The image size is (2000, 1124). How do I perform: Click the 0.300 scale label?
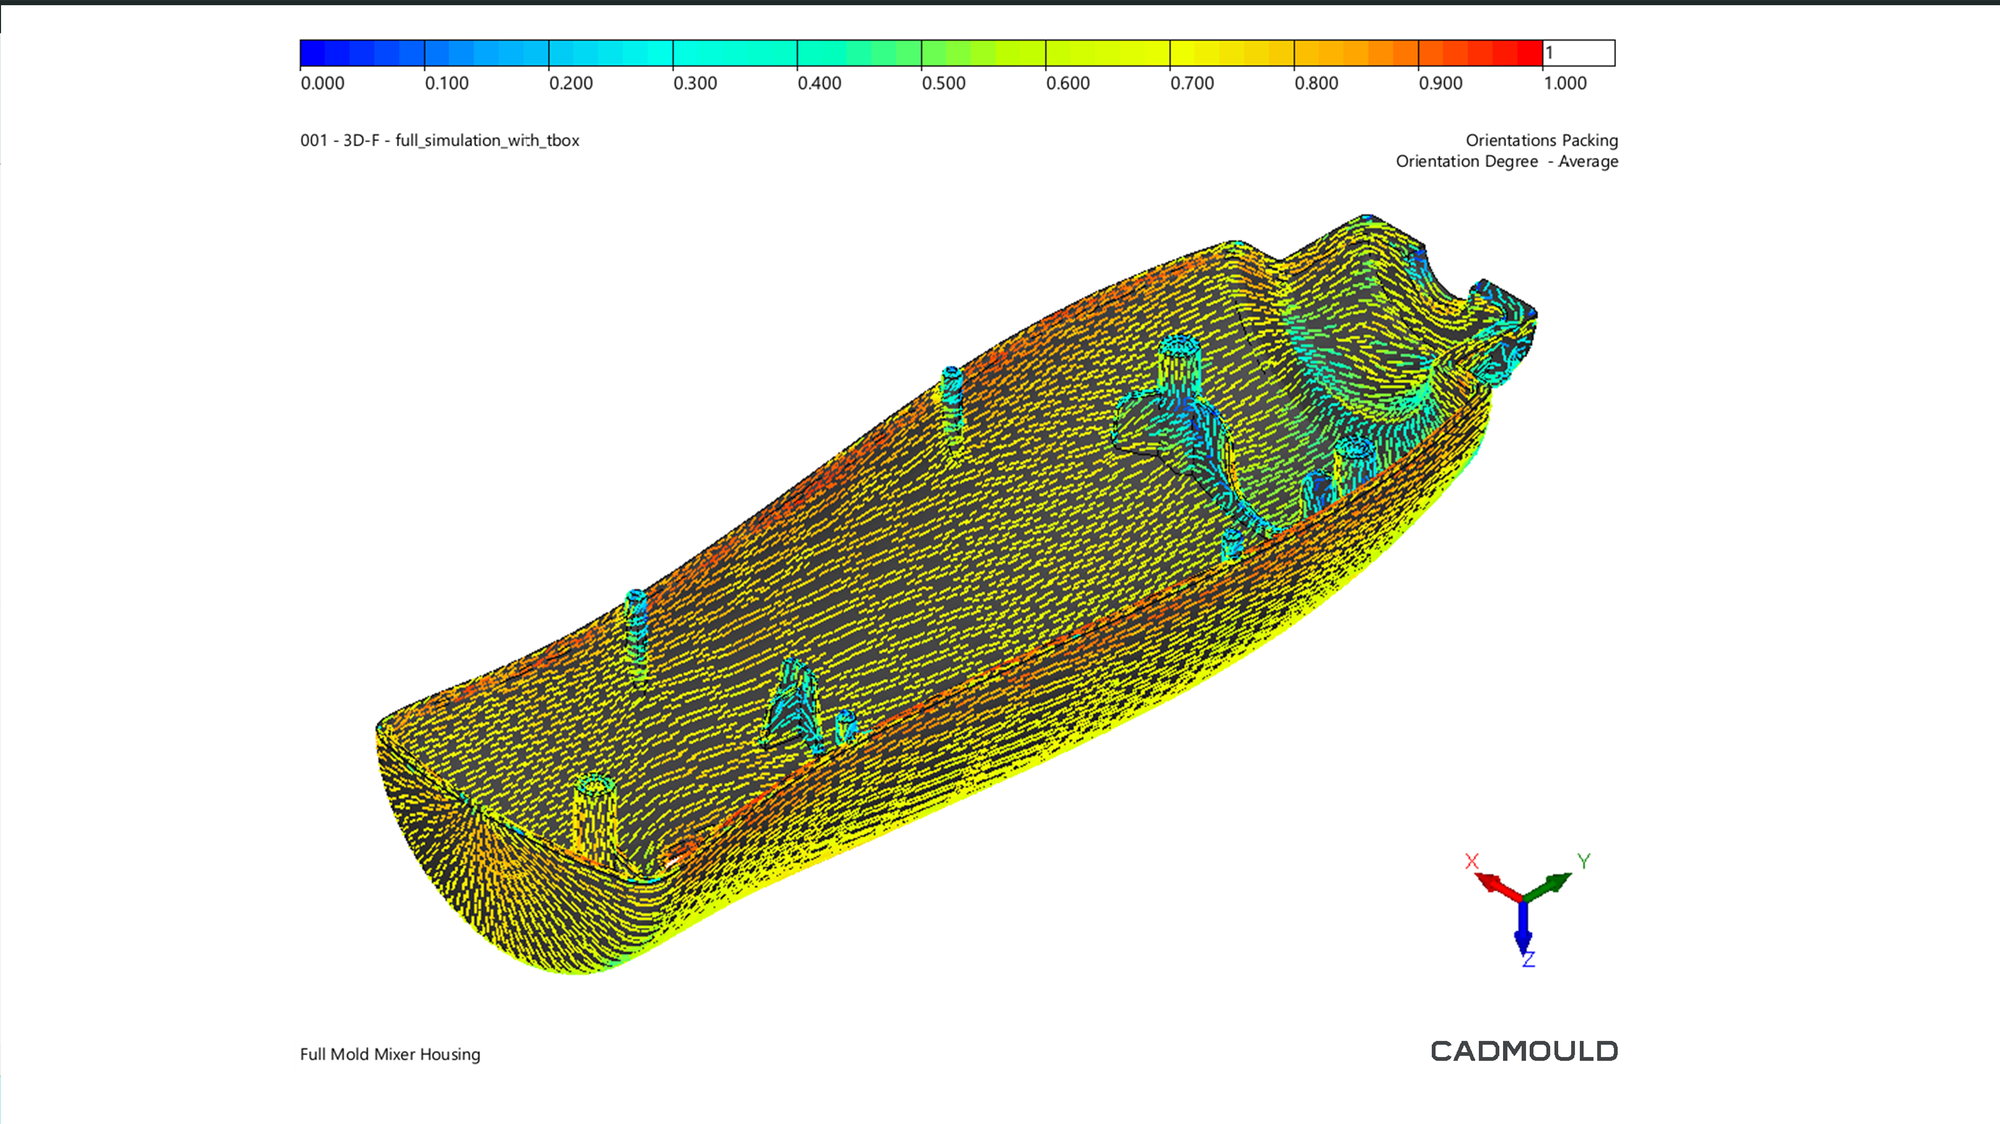pos(695,83)
